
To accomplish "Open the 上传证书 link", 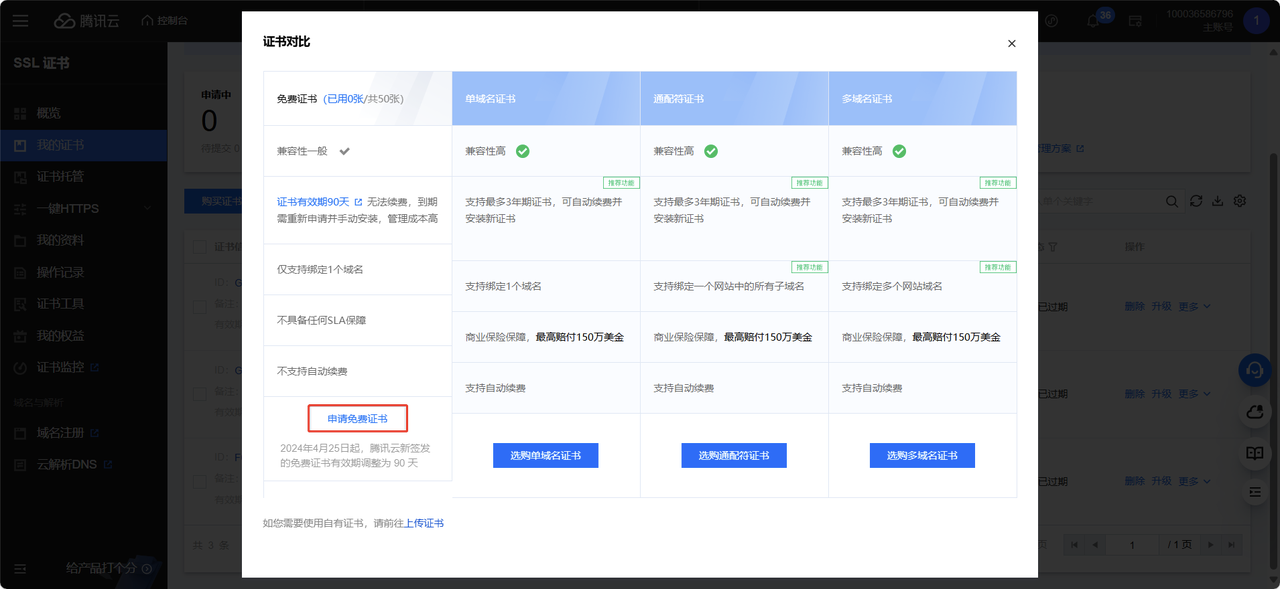I will pos(424,523).
